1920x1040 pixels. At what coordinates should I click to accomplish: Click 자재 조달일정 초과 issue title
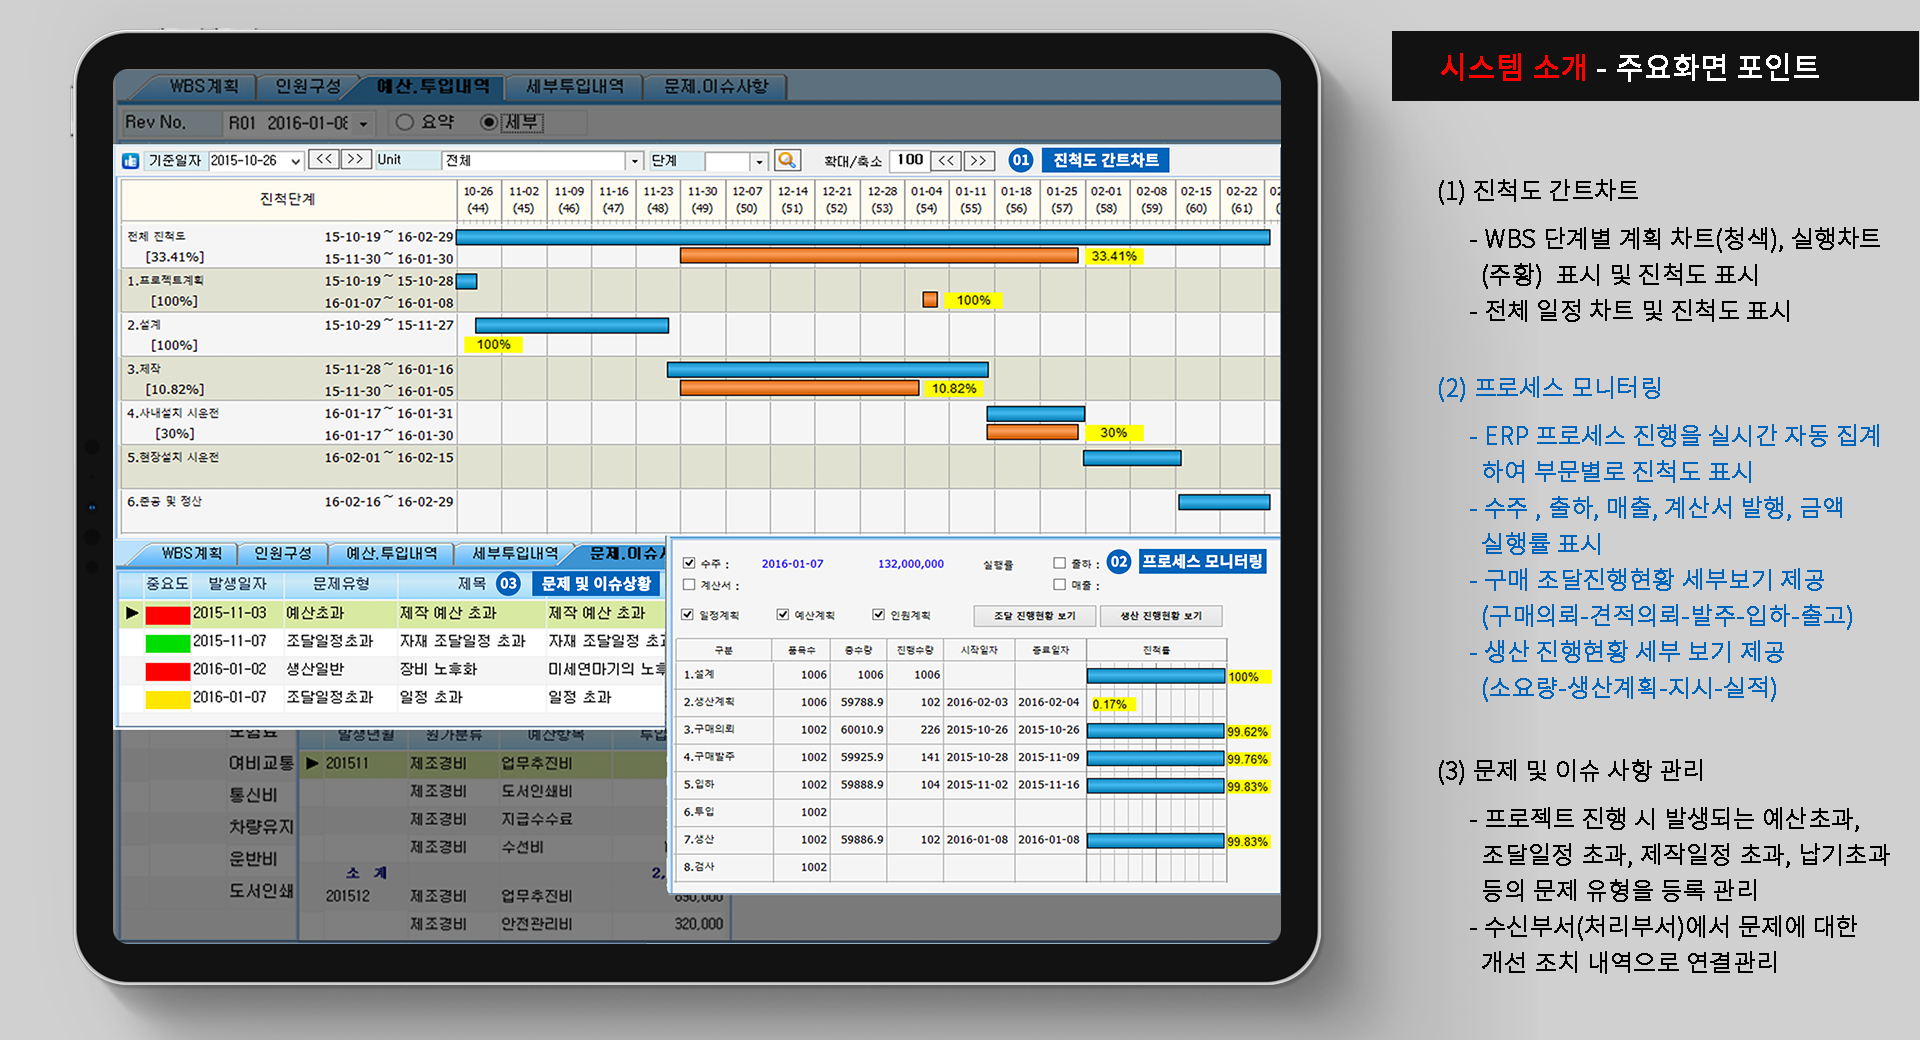(462, 641)
